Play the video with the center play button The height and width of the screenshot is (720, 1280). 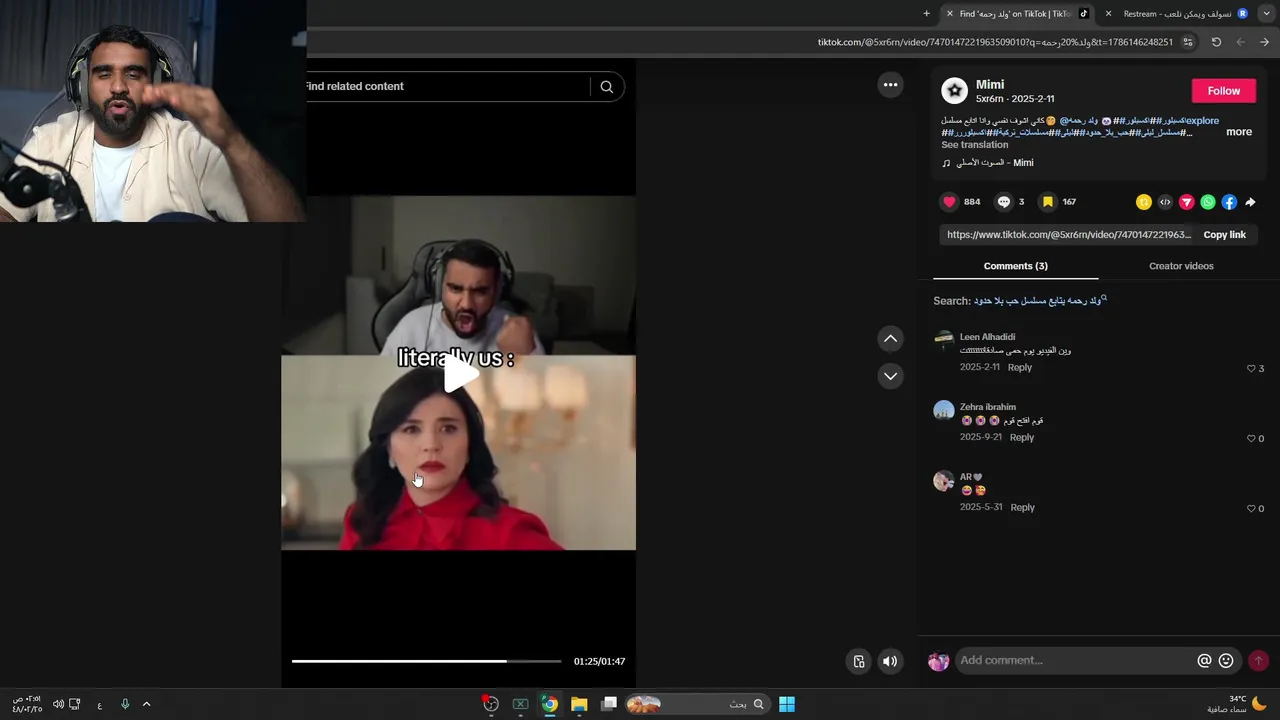[x=460, y=374]
